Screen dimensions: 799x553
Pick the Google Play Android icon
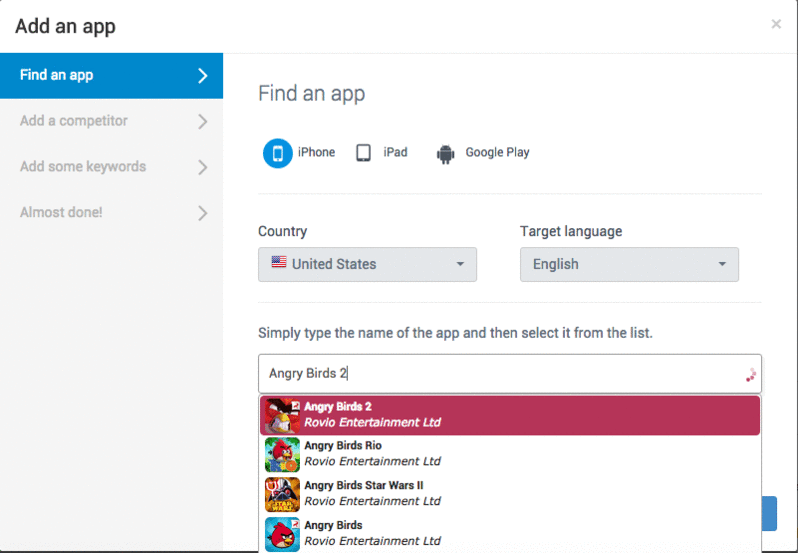(445, 153)
